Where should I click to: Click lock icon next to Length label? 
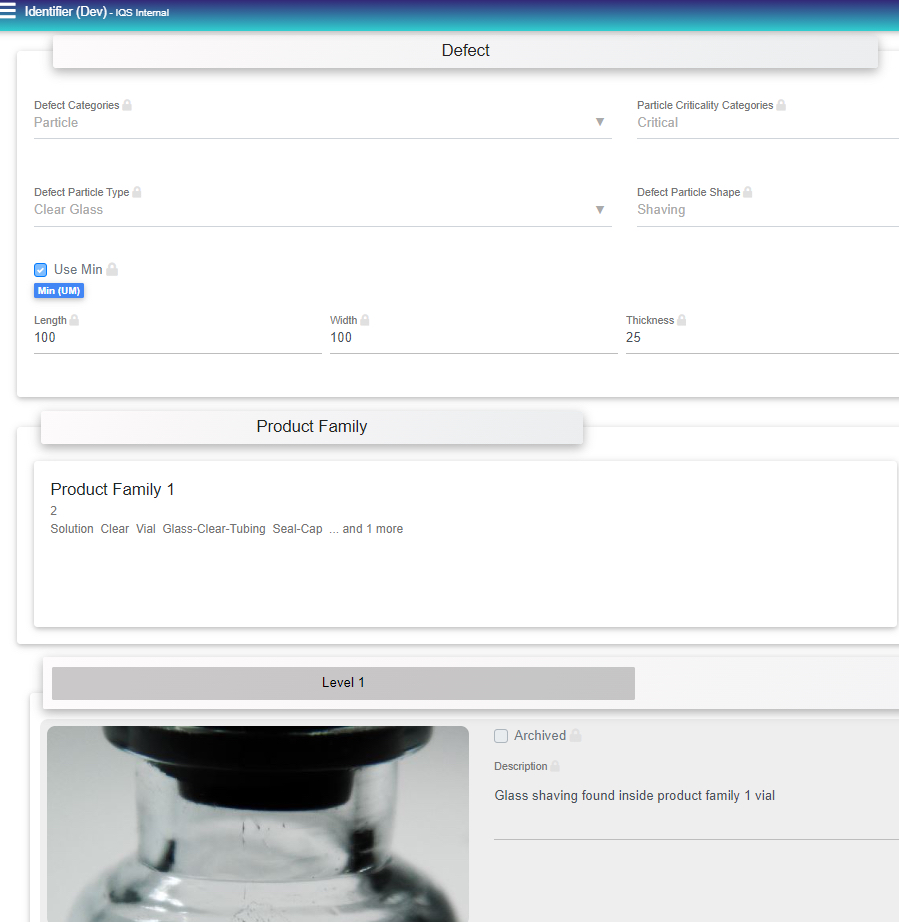(74, 320)
